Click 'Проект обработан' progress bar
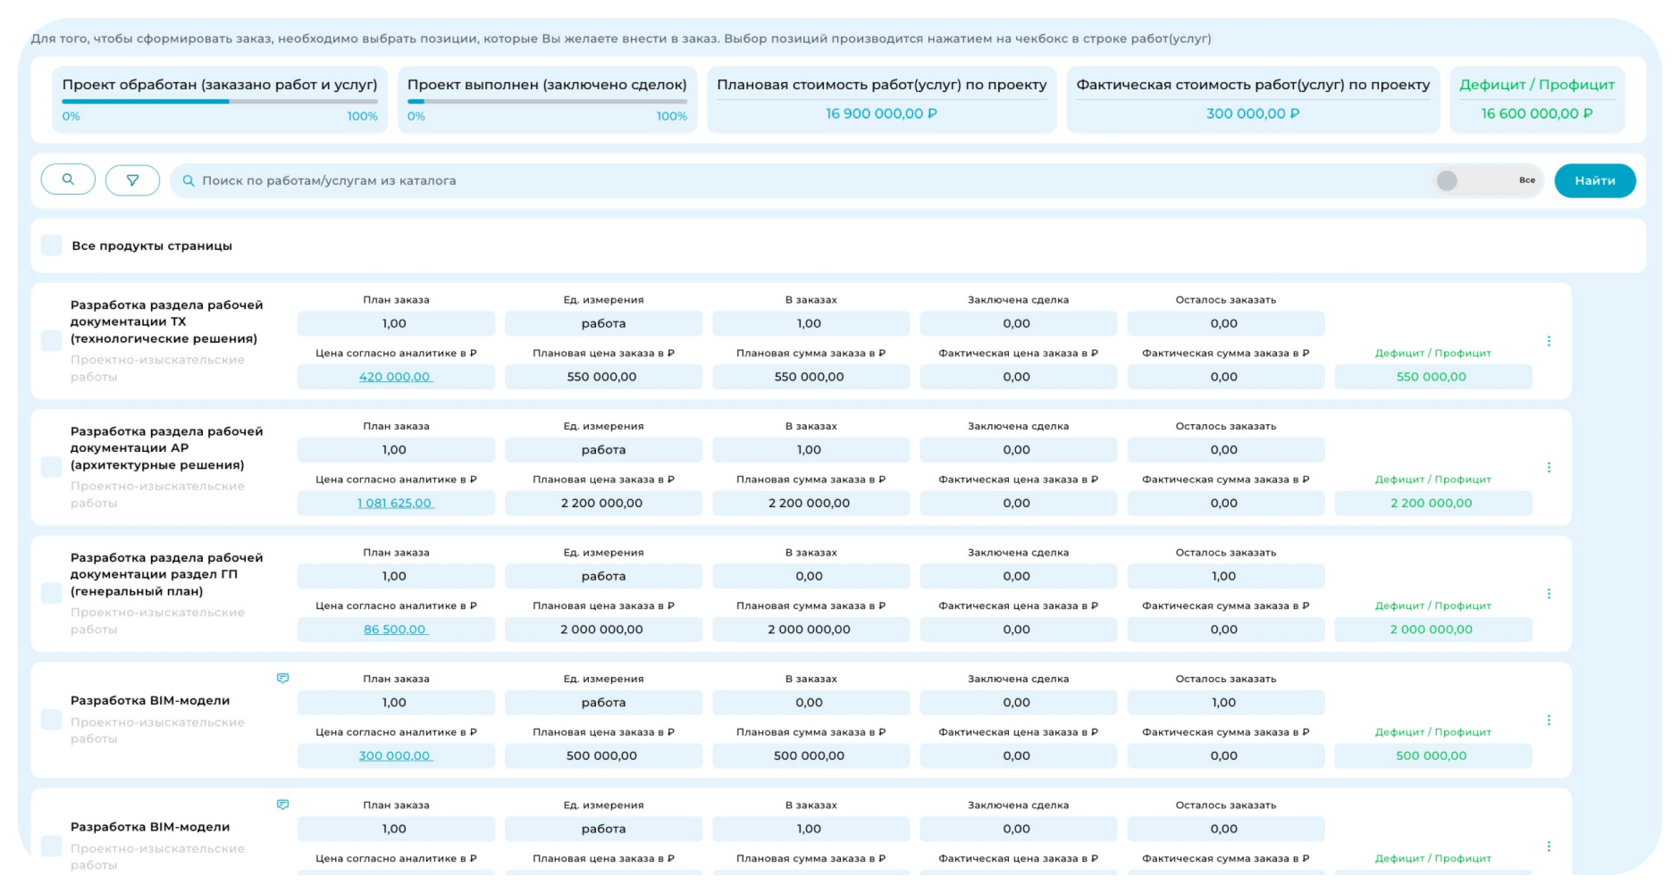Image resolution: width=1680 pixels, height=893 pixels. click(x=220, y=101)
